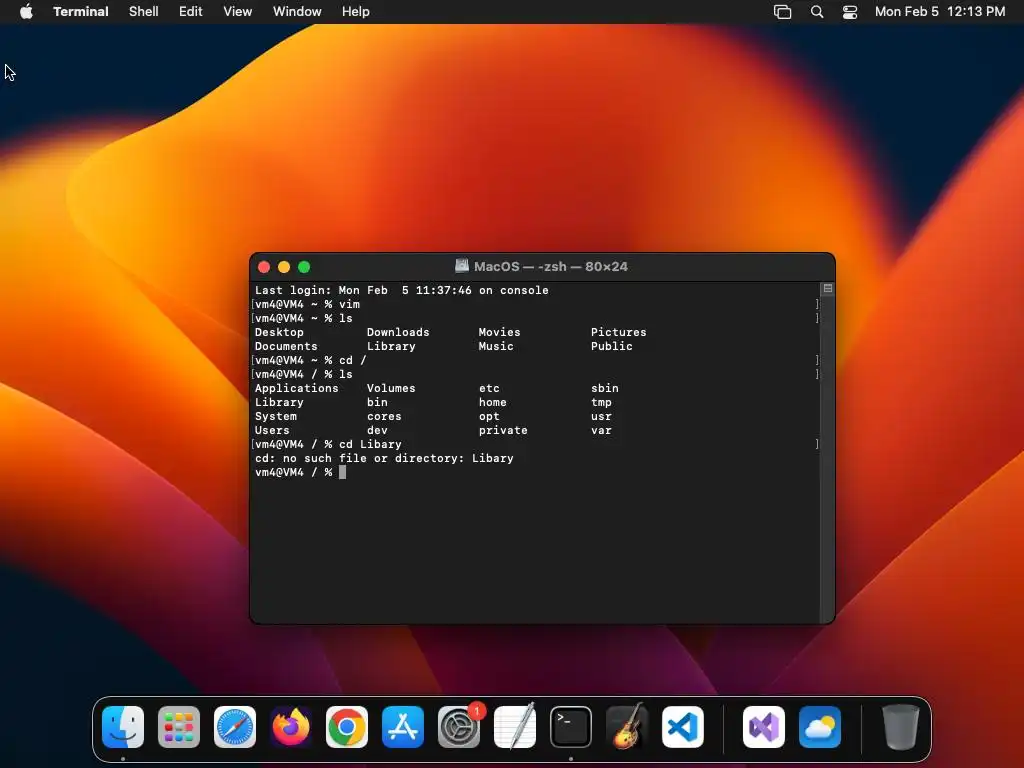Minimize Terminal with the yellow button
The width and height of the screenshot is (1024, 768).
tap(284, 266)
